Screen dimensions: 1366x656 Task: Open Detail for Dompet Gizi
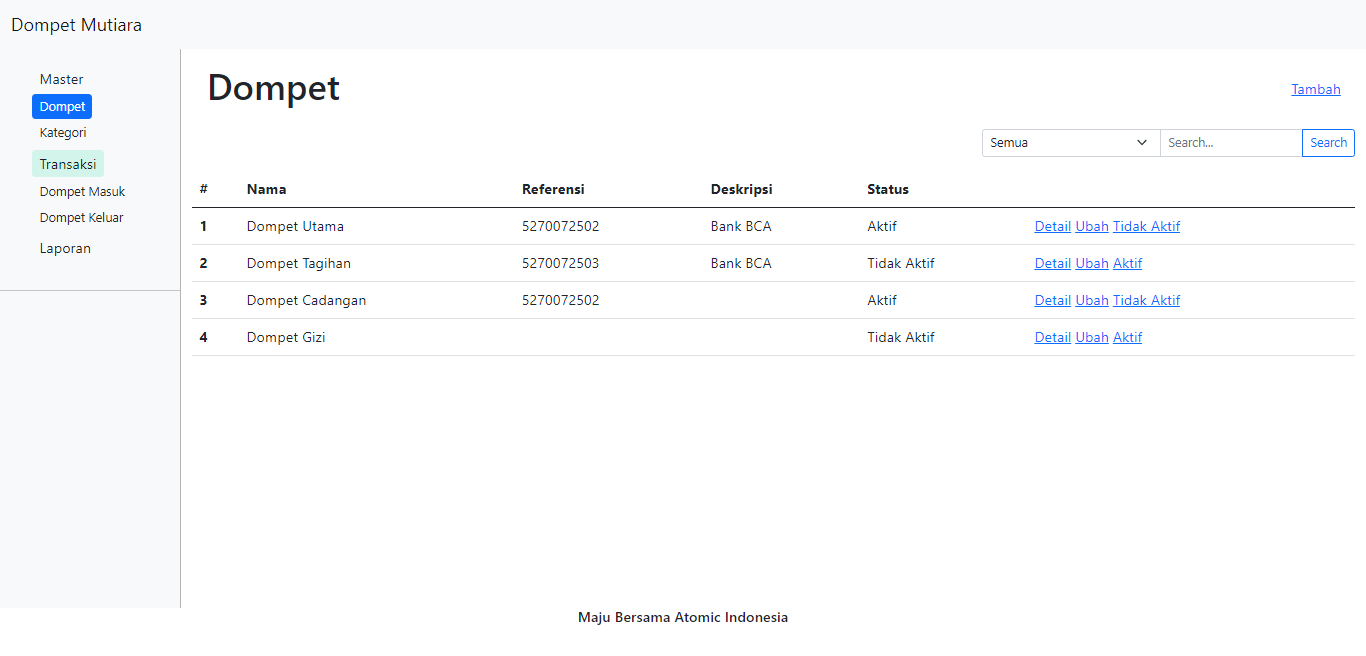pos(1052,338)
